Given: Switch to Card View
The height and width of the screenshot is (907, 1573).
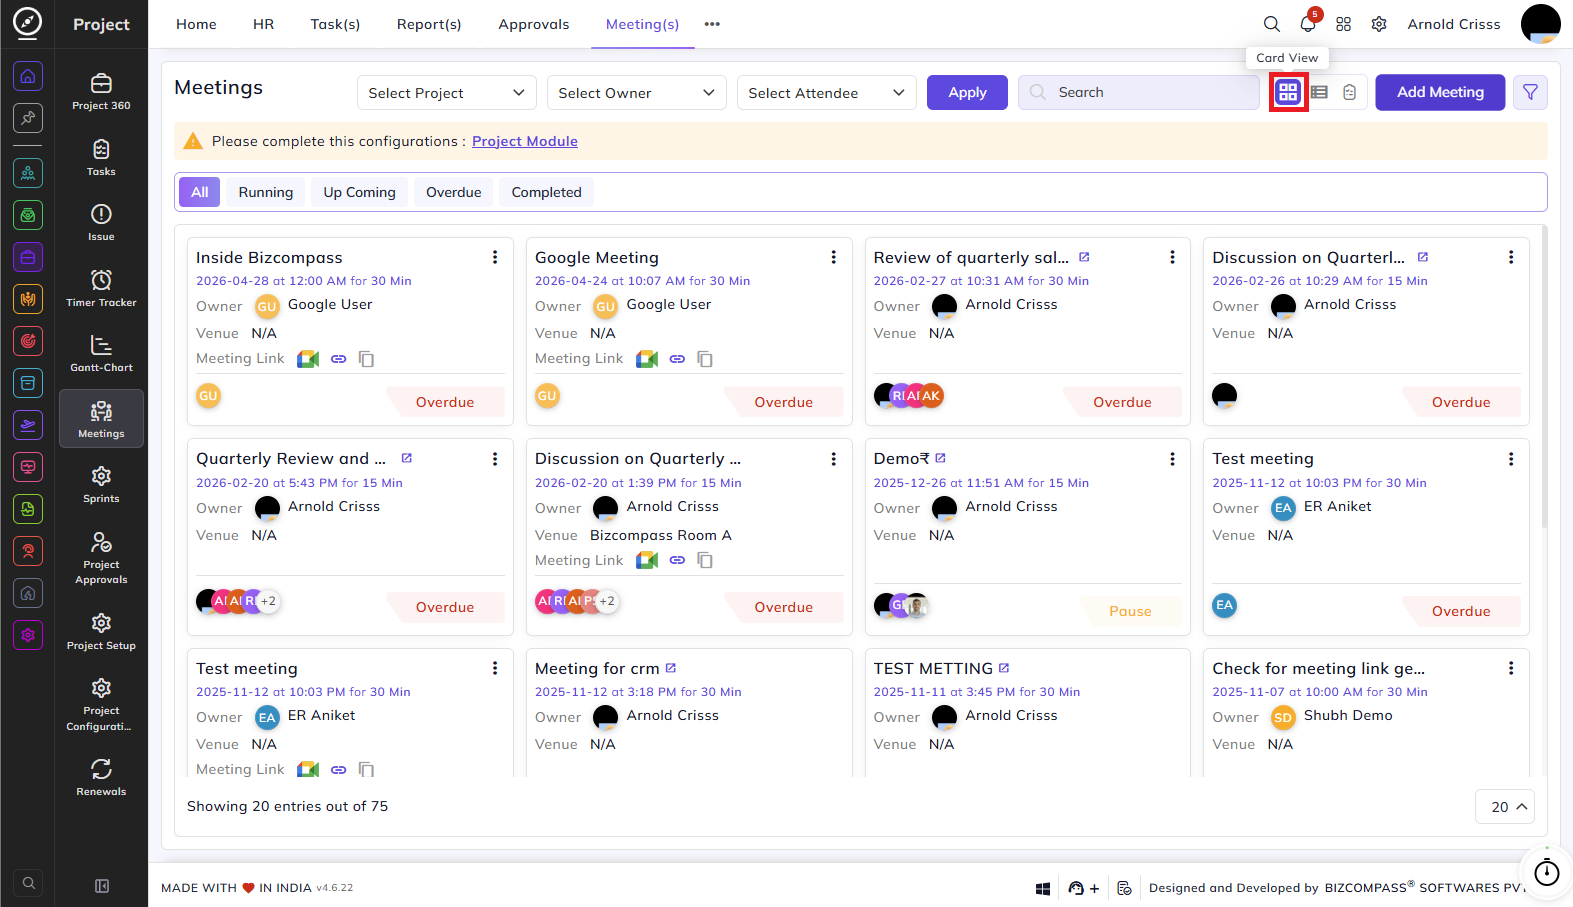Looking at the screenshot, I should [1288, 92].
